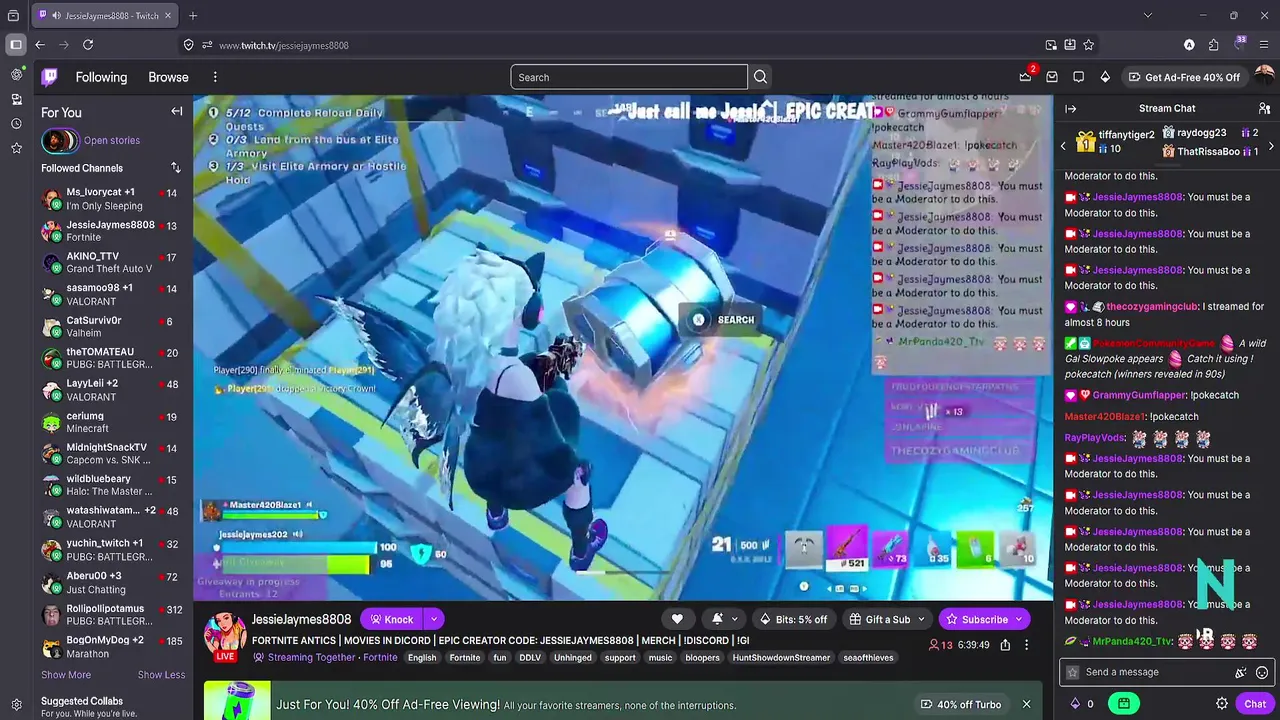Open Open stories link in sidebar
The width and height of the screenshot is (1280, 720).
[112, 141]
